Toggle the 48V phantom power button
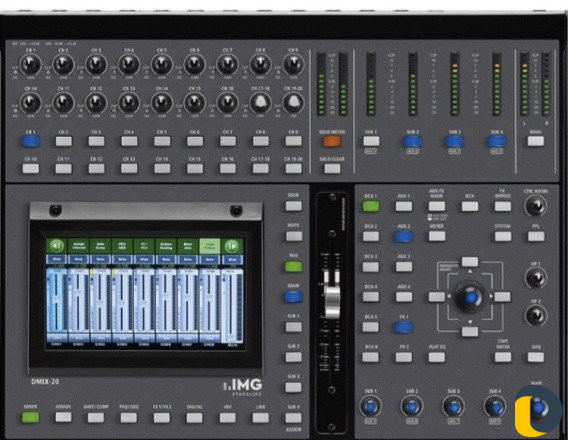 (x=227, y=418)
